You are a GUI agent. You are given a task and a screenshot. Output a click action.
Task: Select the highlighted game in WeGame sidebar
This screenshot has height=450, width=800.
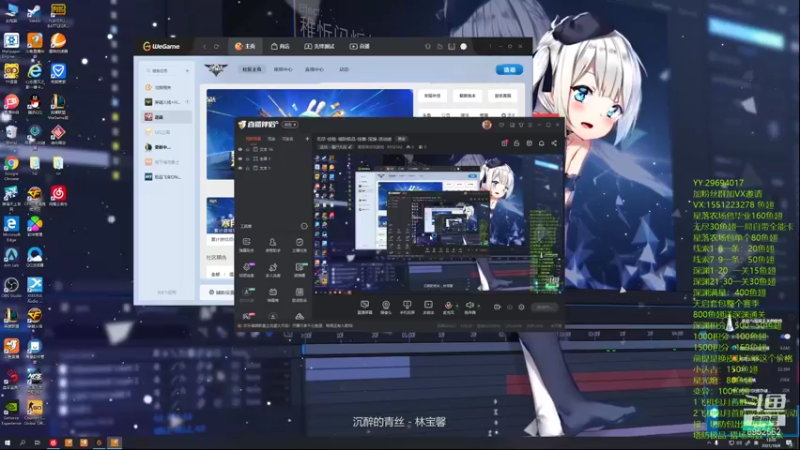pyautogui.click(x=167, y=117)
